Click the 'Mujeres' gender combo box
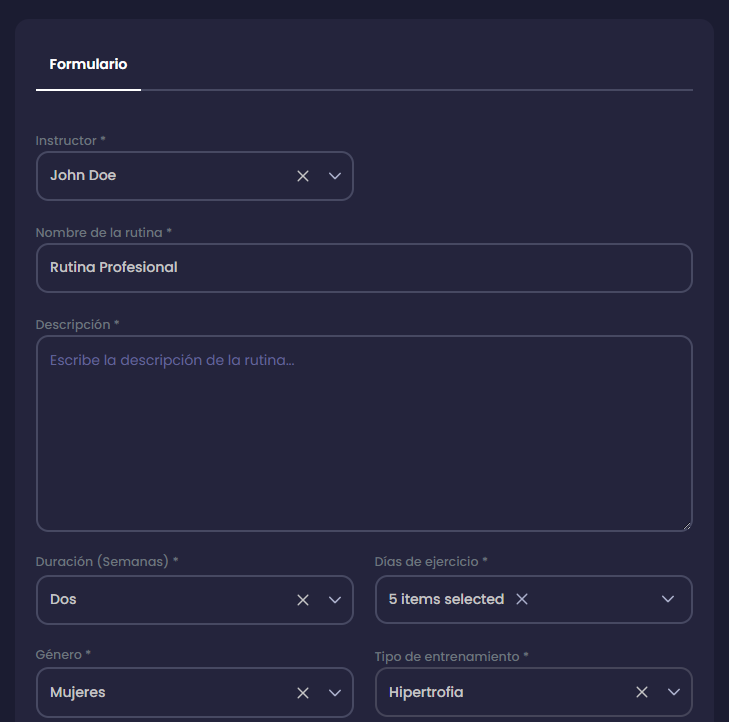The height and width of the screenshot is (722, 729). pyautogui.click(x=160, y=692)
